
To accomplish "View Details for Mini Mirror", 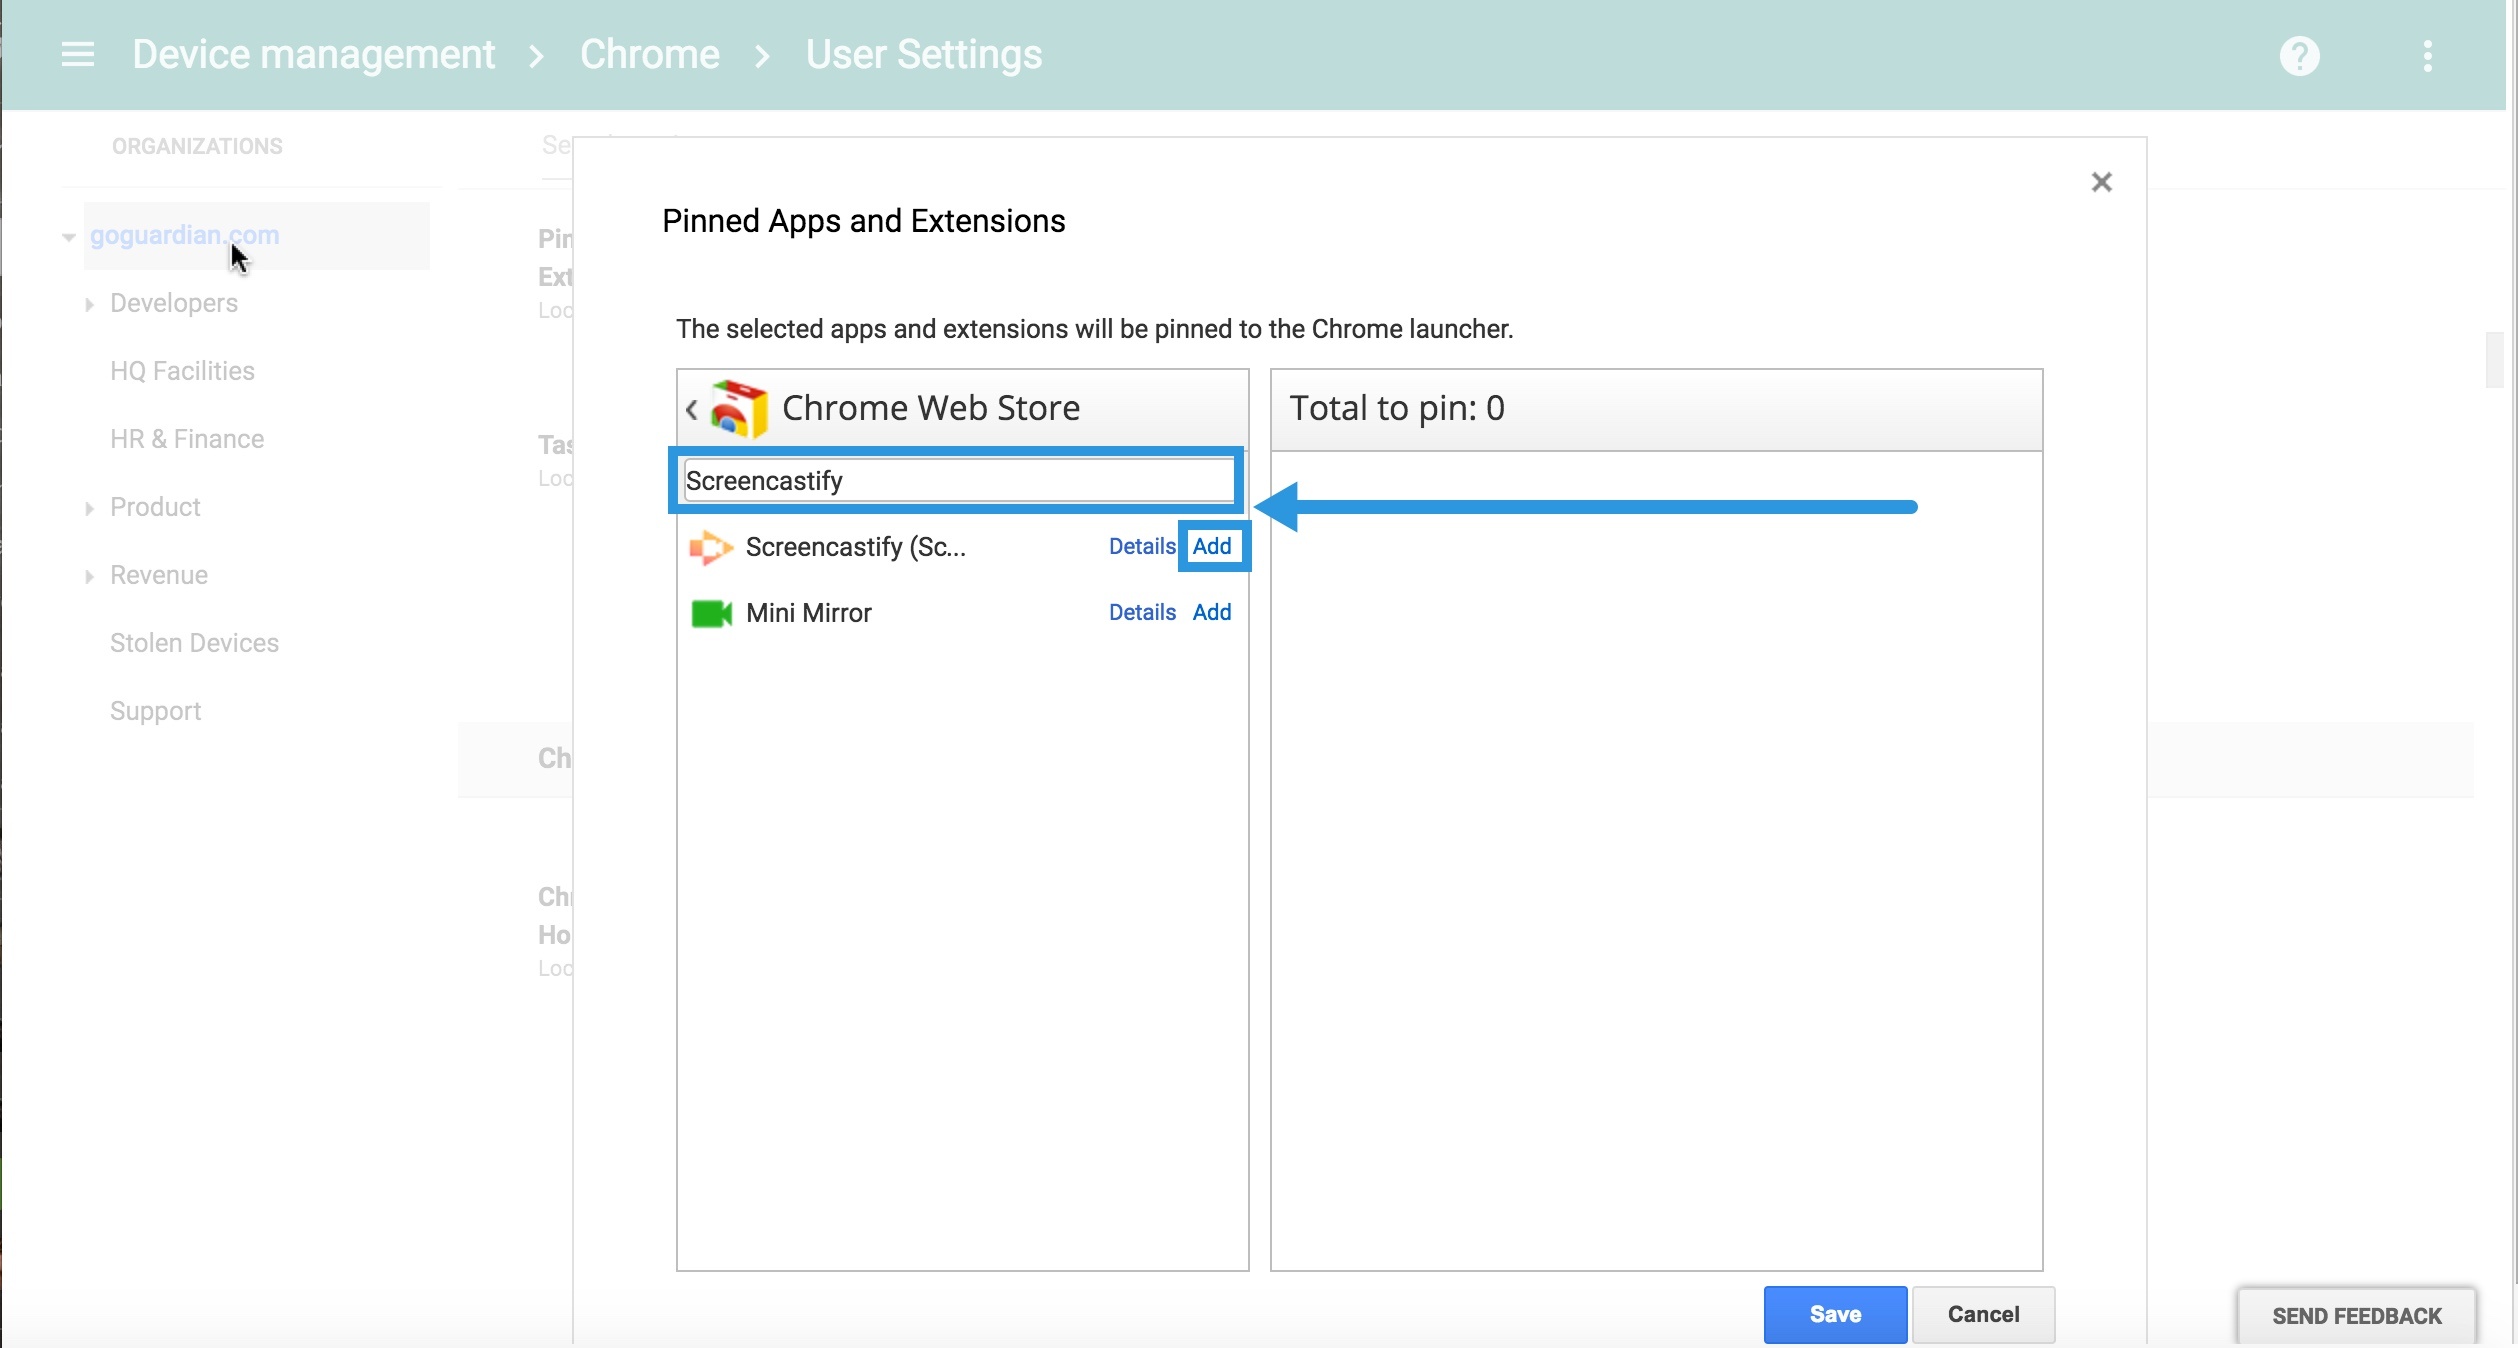I will point(1141,612).
